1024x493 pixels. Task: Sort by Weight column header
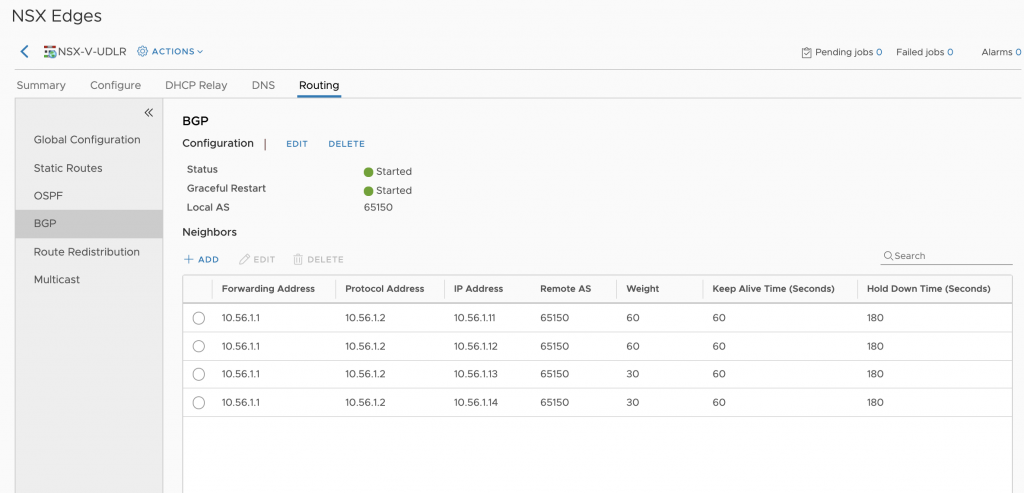[643, 289]
